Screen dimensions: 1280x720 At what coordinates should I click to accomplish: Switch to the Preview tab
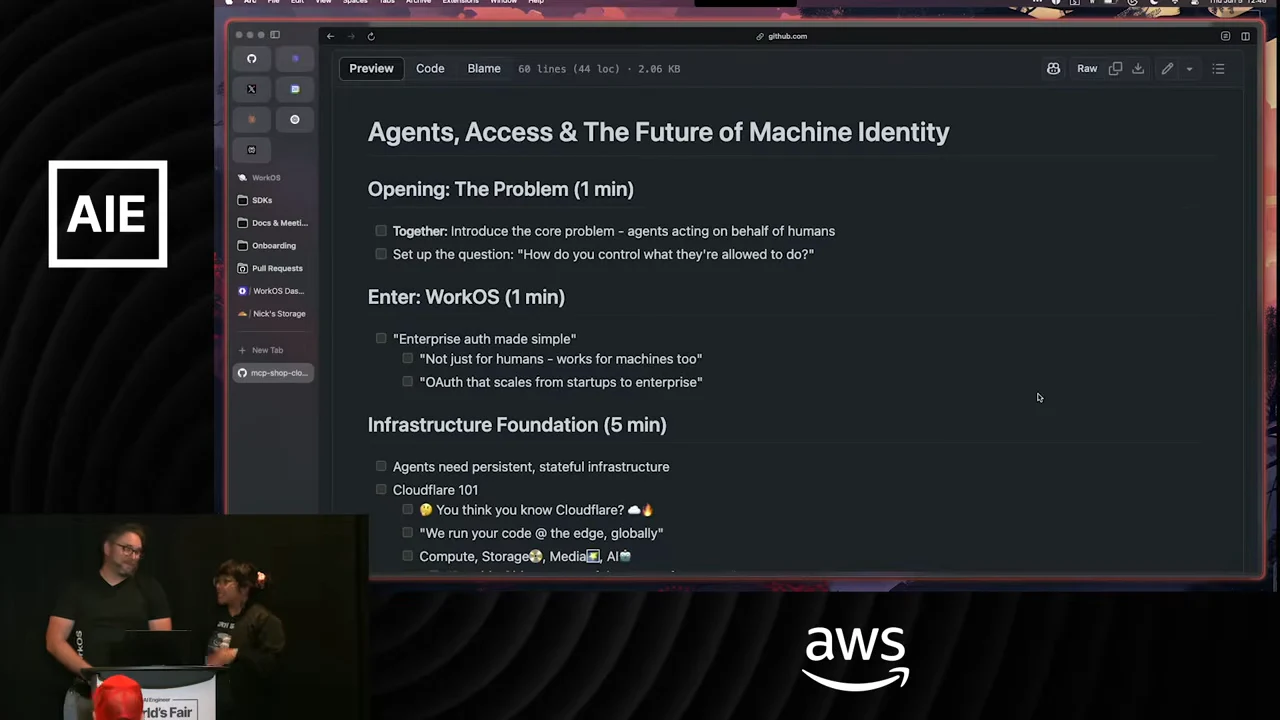371,69
